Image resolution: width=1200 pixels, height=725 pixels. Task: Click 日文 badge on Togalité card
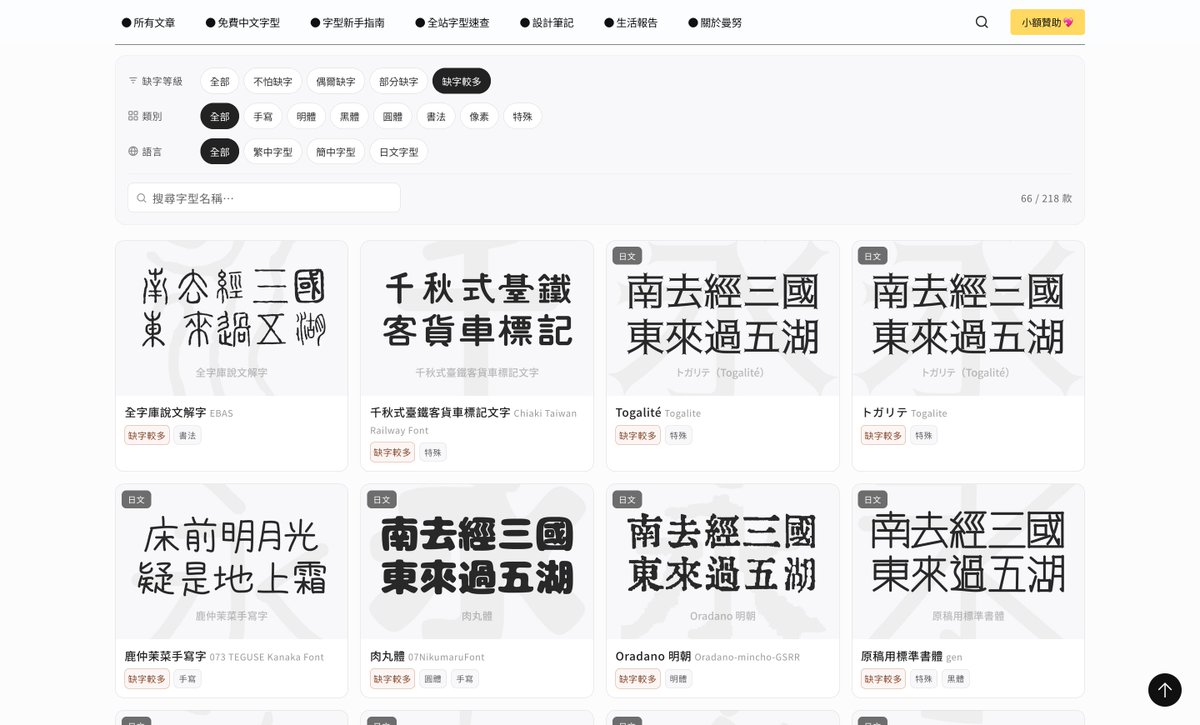627,256
